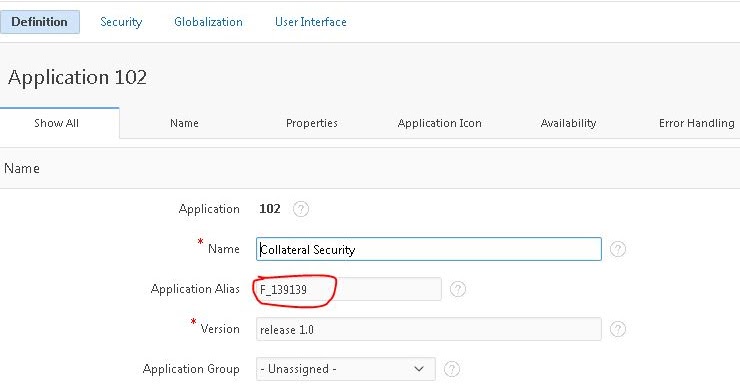Viewport: 740px width, 388px height.
Task: Go to the Properties section tab
Action: [311, 123]
